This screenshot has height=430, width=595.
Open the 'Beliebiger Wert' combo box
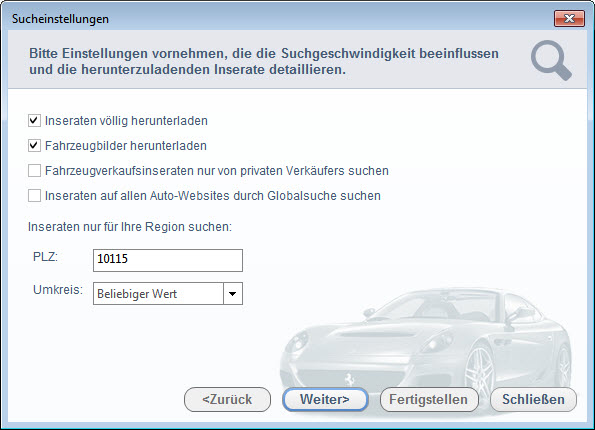[168, 293]
